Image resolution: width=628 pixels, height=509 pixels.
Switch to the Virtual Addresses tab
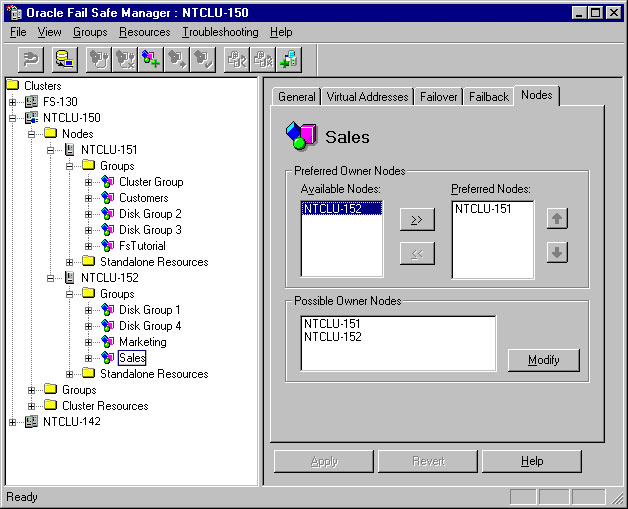click(367, 97)
